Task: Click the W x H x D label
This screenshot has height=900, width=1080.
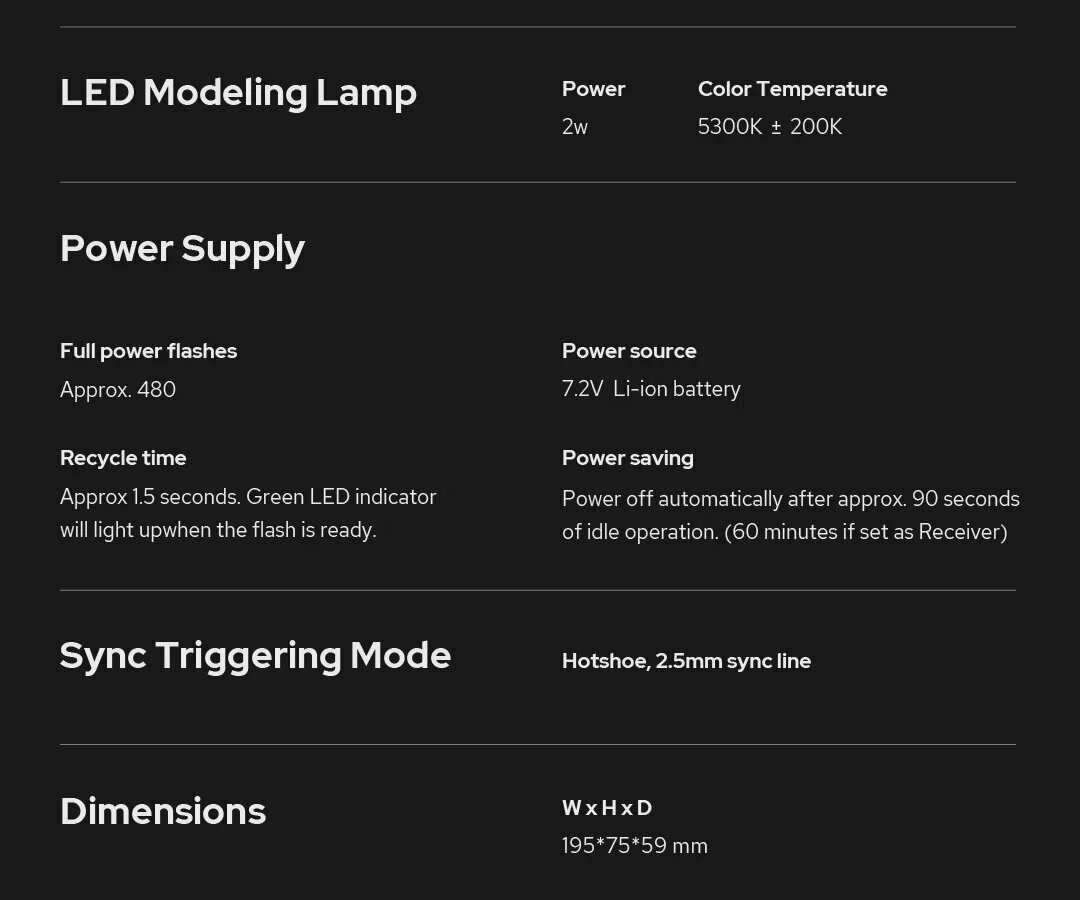Action: tap(607, 808)
